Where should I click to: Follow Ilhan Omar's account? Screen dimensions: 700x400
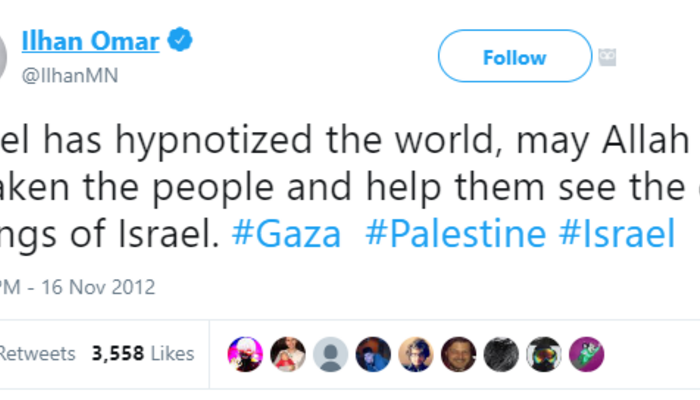click(x=514, y=56)
